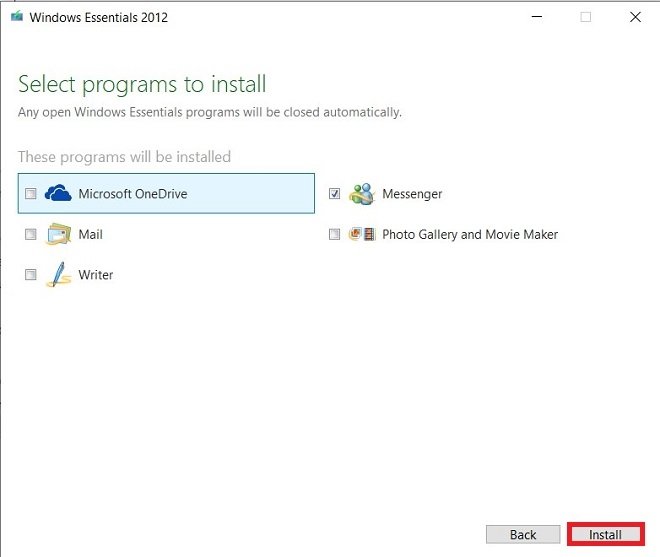The height and width of the screenshot is (557, 660).
Task: Uncheck the Messenger checkbox
Action: click(335, 194)
